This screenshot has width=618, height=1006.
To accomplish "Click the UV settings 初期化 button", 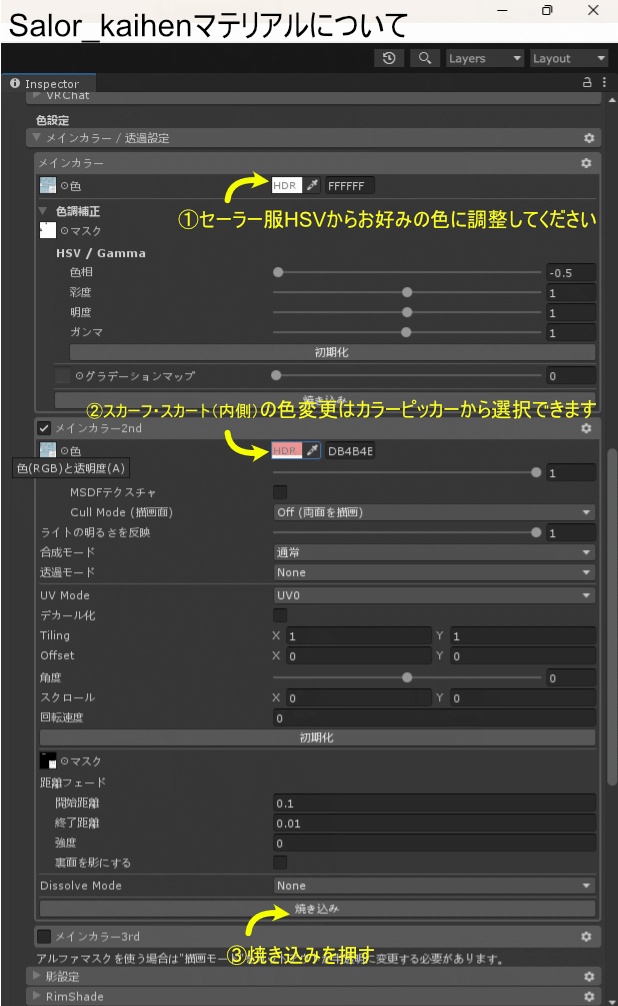I will pyautogui.click(x=317, y=738).
